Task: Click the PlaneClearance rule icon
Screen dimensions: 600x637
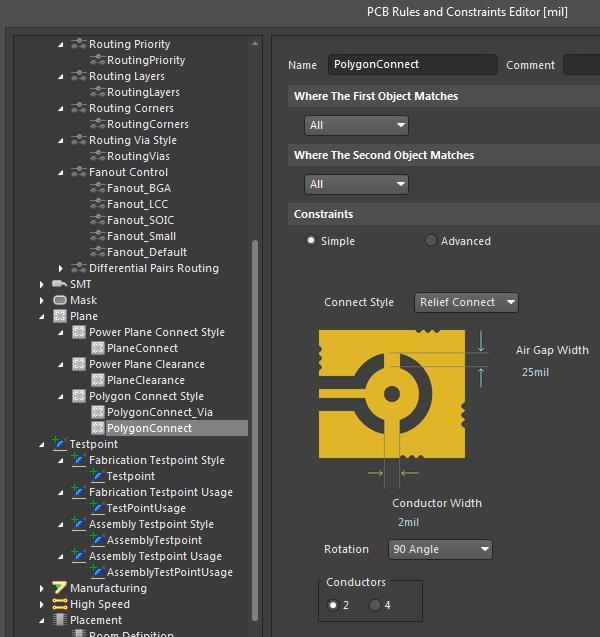Action: pyautogui.click(x=97, y=380)
